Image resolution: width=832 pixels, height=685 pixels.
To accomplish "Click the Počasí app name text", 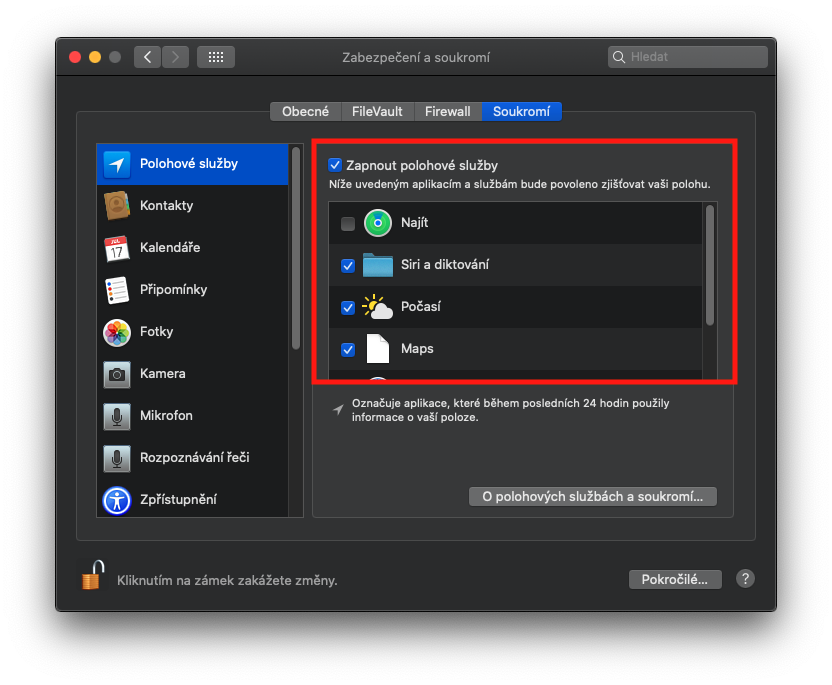I will pyautogui.click(x=421, y=307).
